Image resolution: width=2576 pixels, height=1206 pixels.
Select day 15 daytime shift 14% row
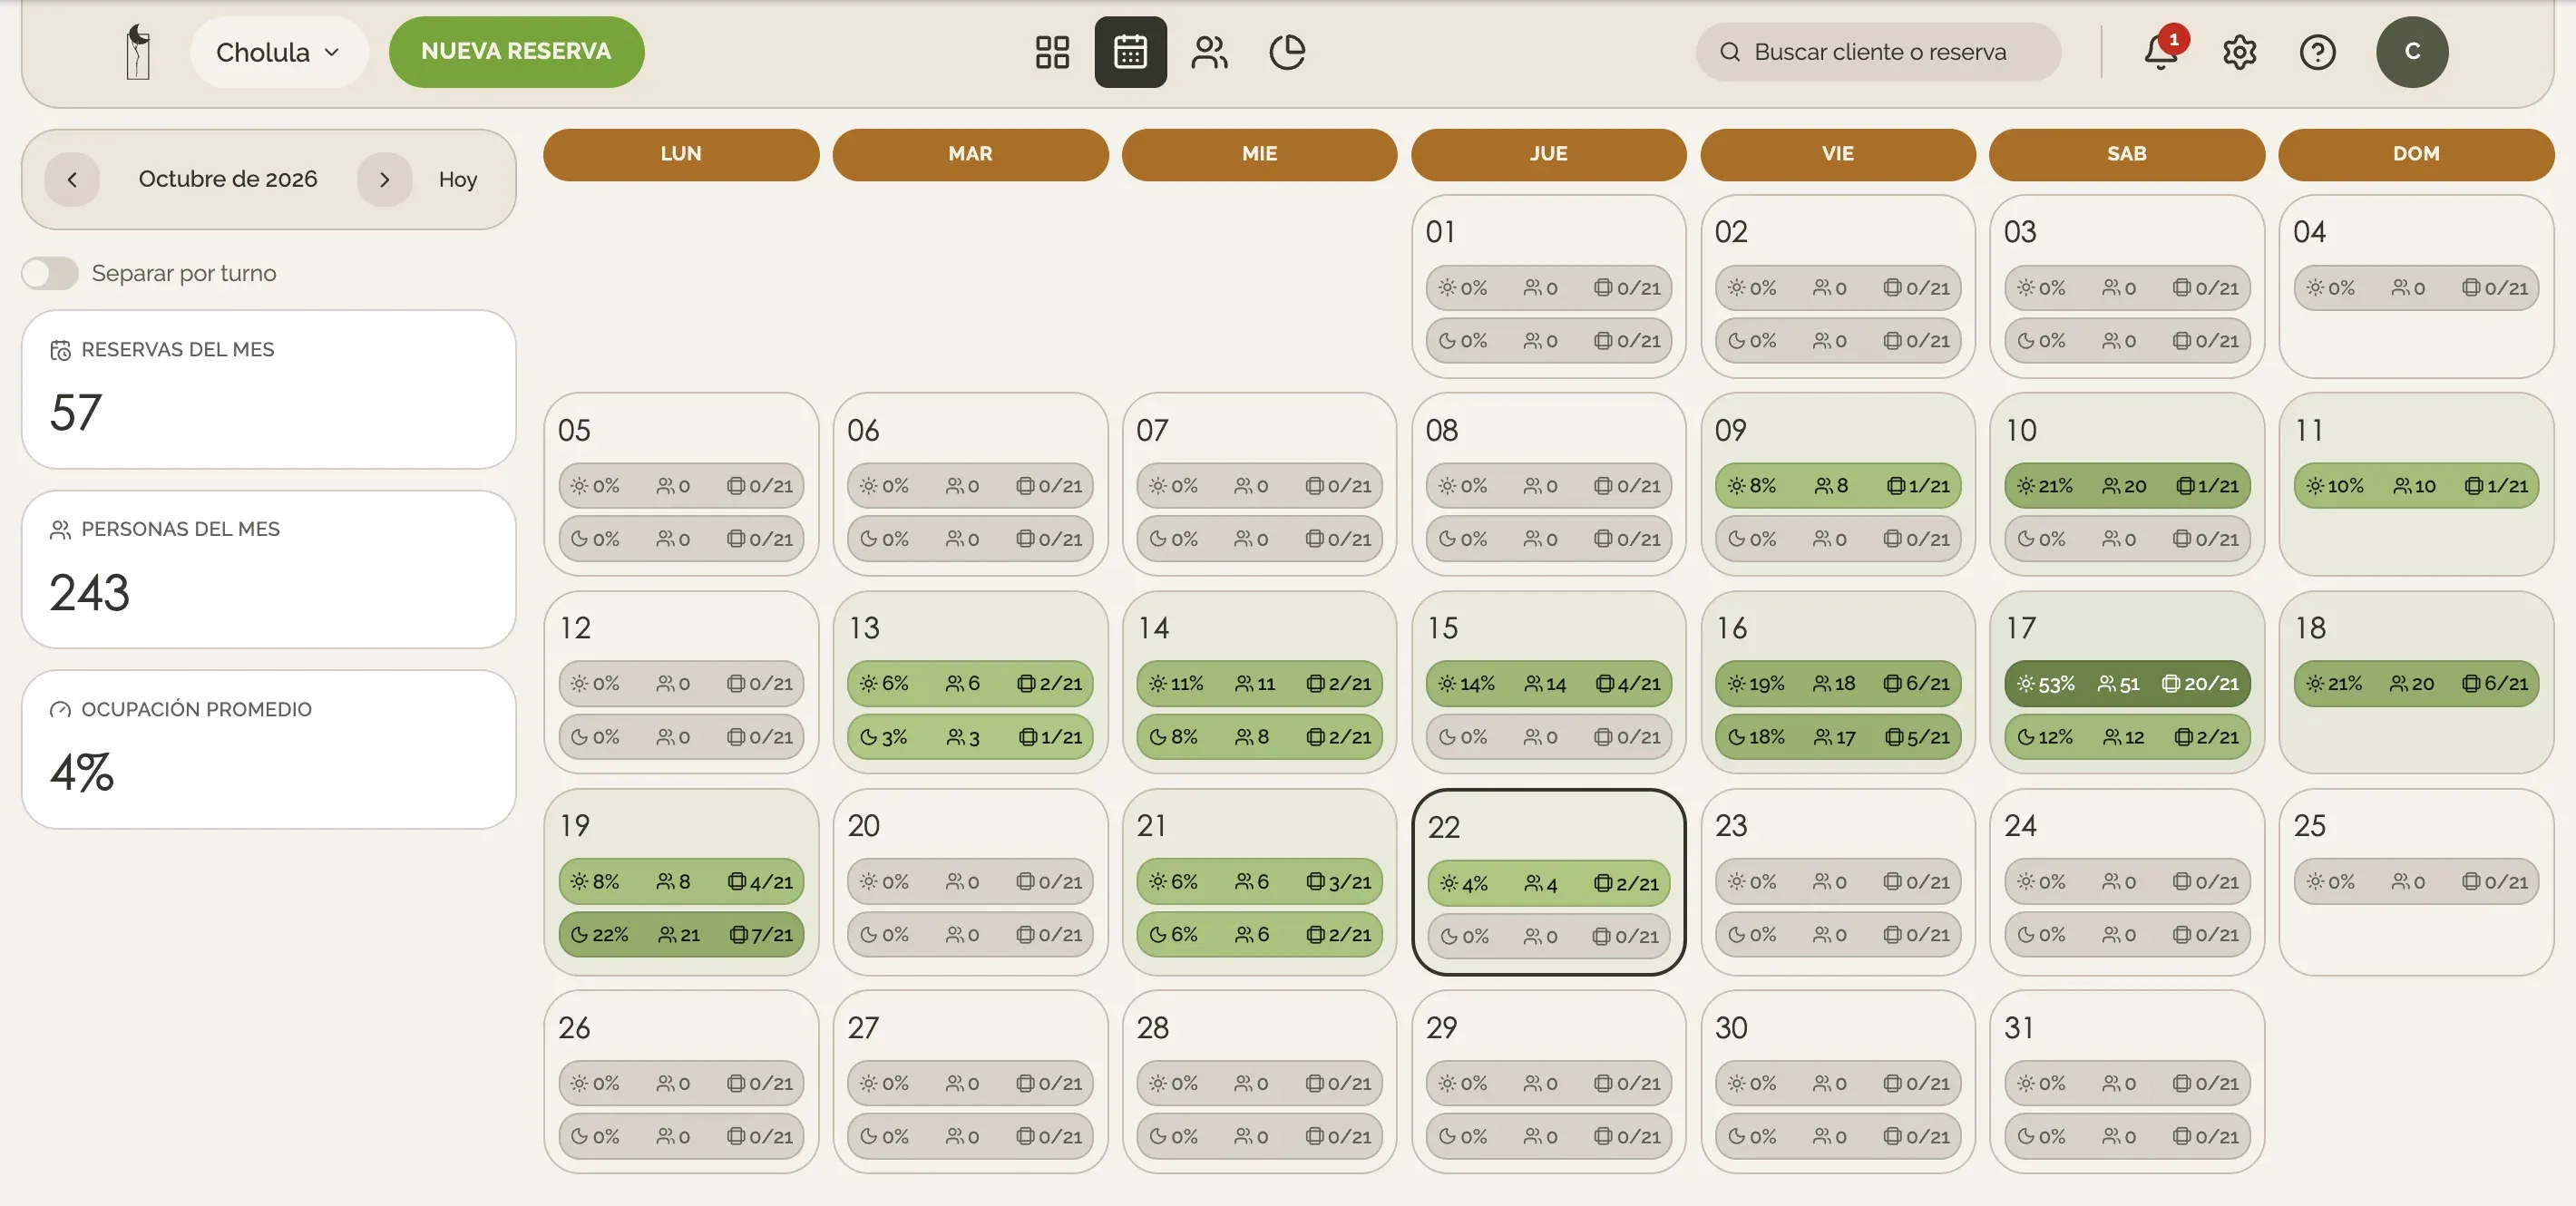[x=1548, y=684]
